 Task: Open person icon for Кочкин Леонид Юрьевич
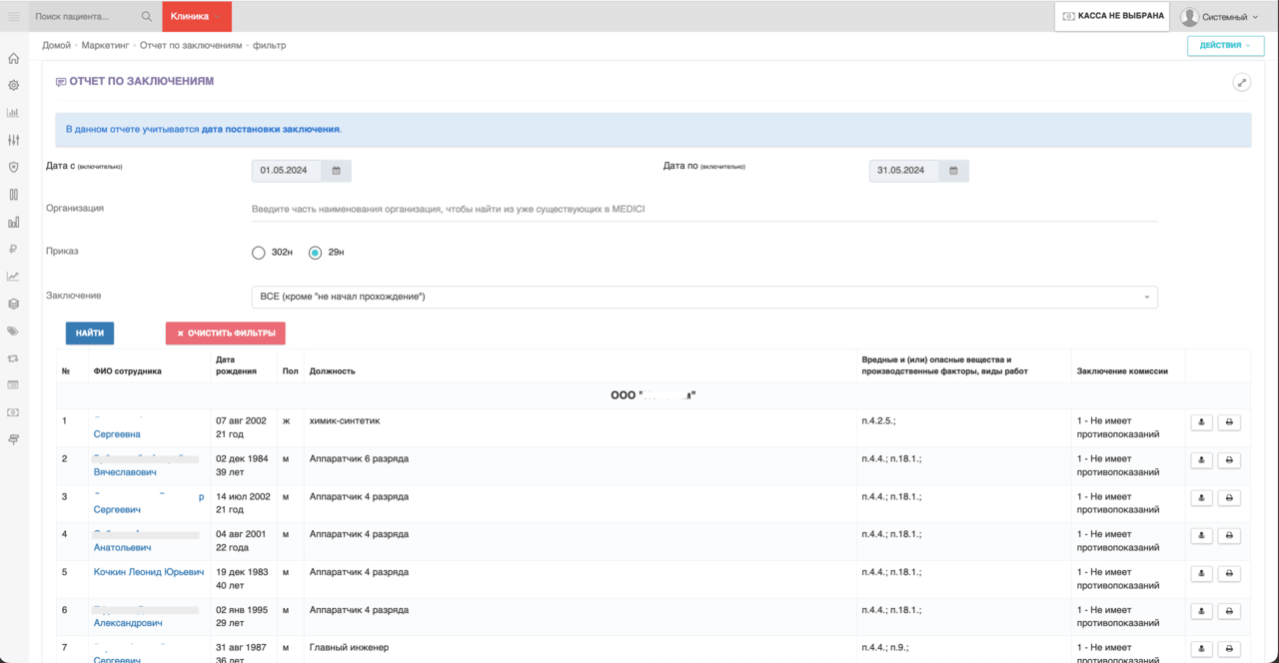1201,574
